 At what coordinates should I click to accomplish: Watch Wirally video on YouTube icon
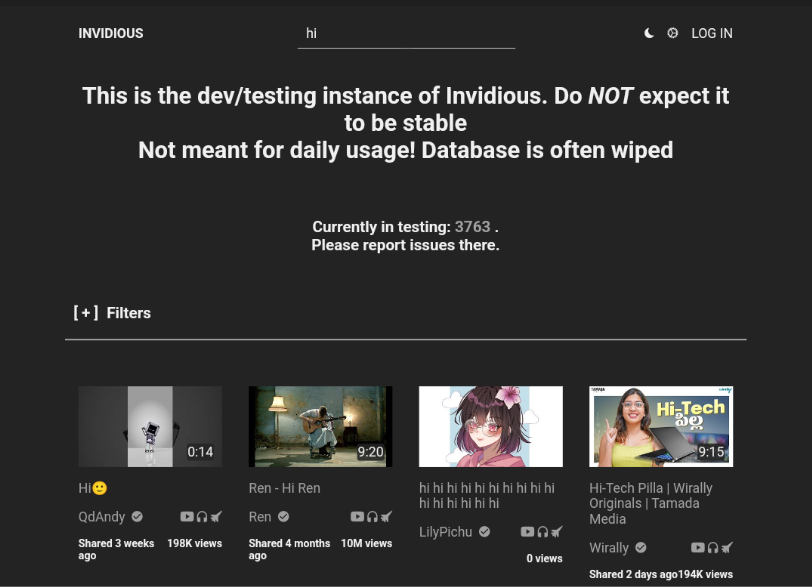click(x=698, y=548)
